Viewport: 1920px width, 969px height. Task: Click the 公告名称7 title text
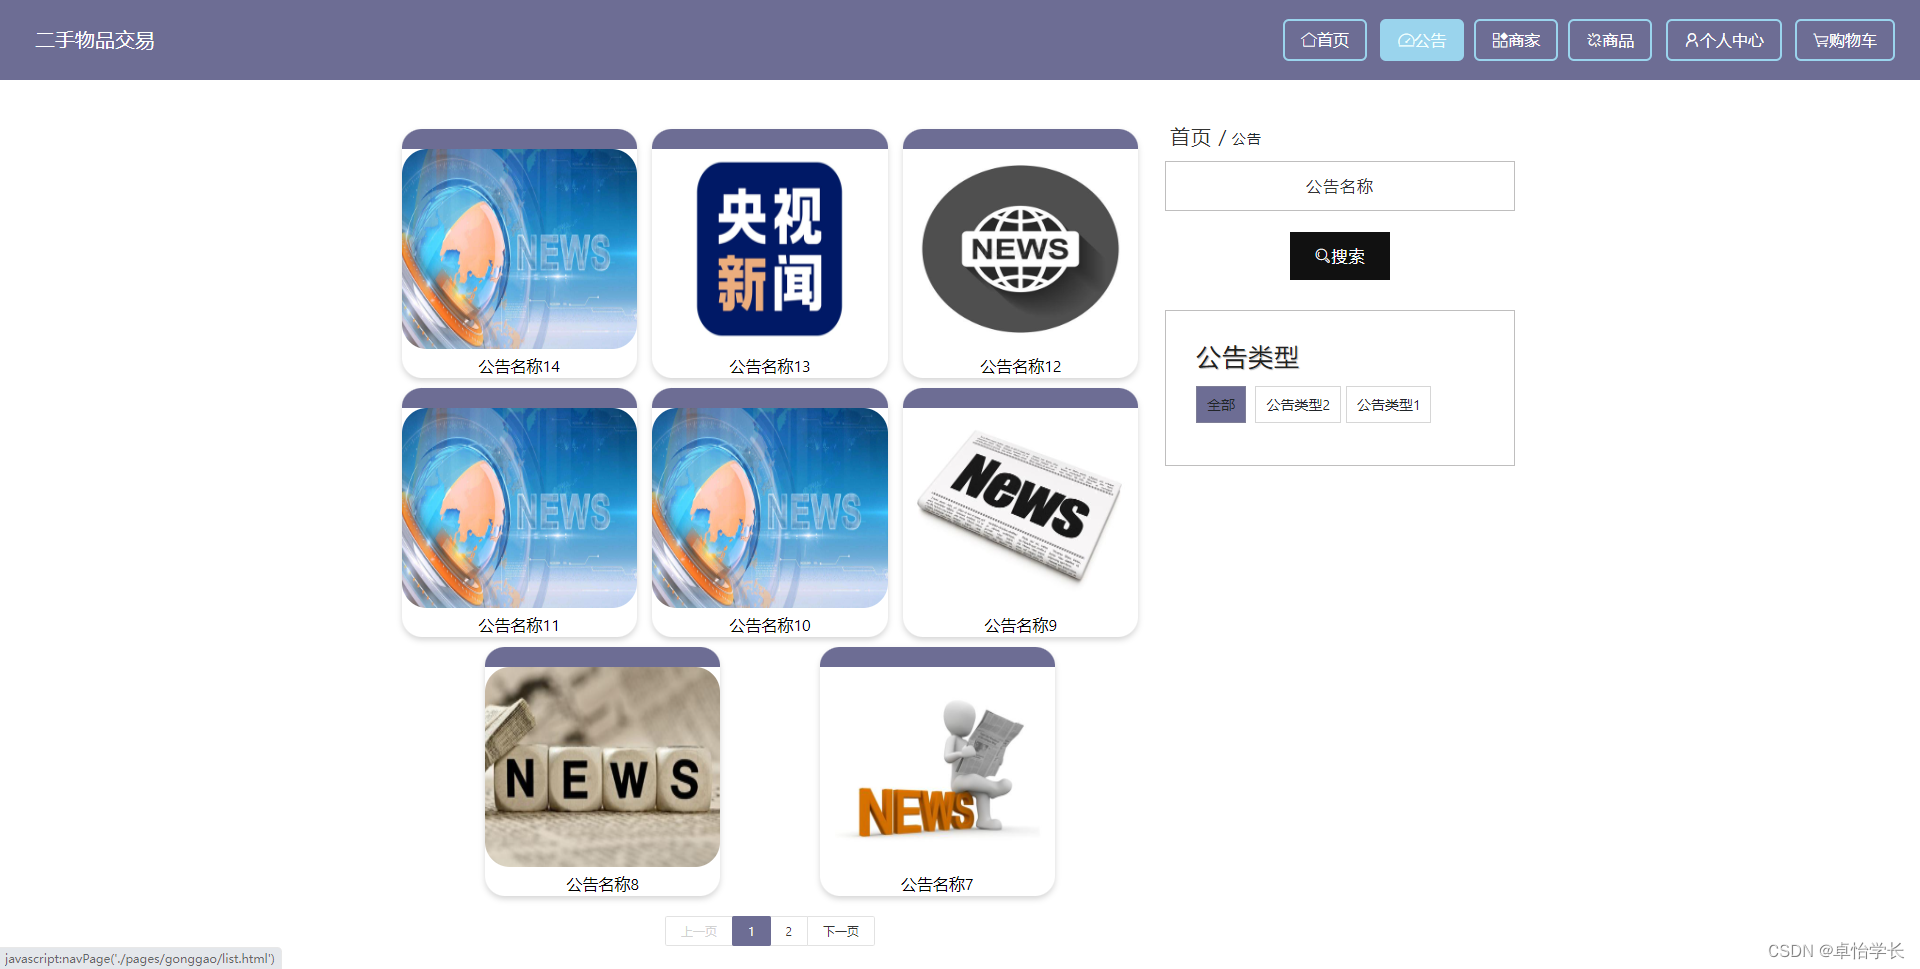(x=937, y=884)
